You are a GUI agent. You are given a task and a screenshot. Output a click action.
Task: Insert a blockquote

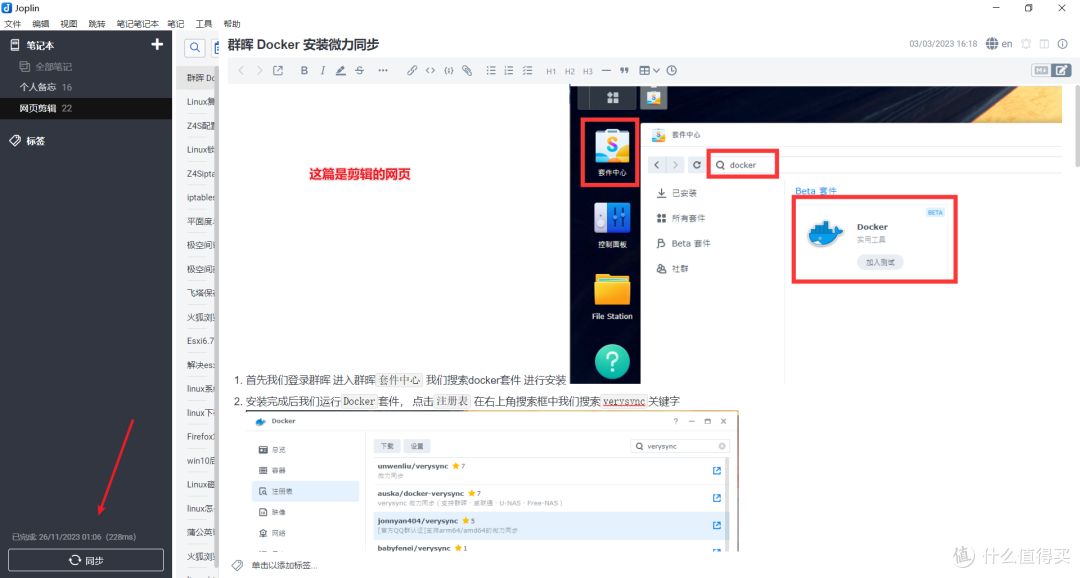coord(624,70)
